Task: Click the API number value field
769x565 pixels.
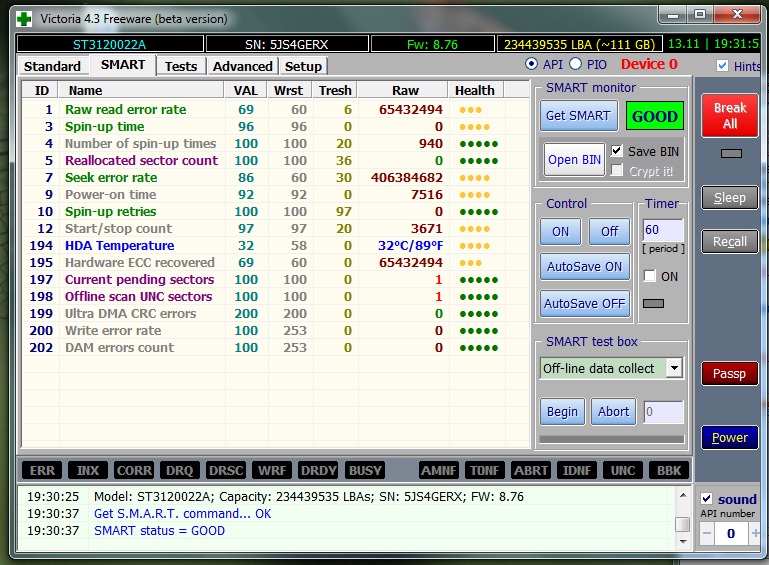Action: (731, 533)
